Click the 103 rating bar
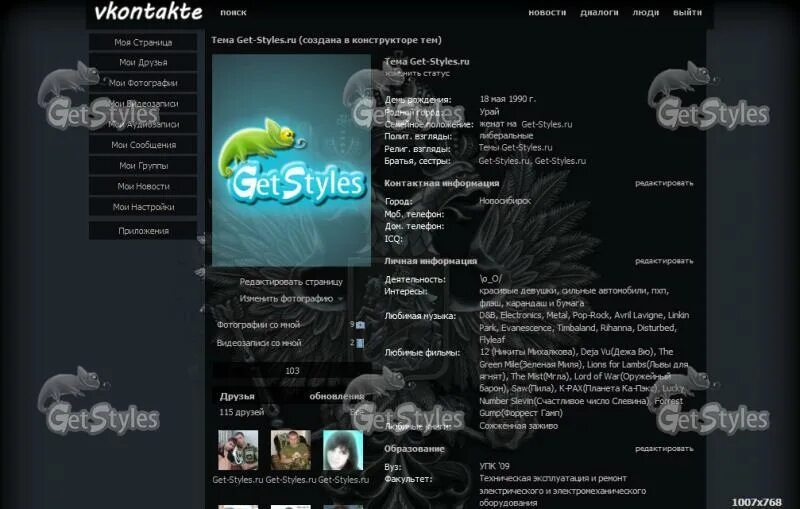Image resolution: width=800 pixels, height=509 pixels. (x=292, y=371)
